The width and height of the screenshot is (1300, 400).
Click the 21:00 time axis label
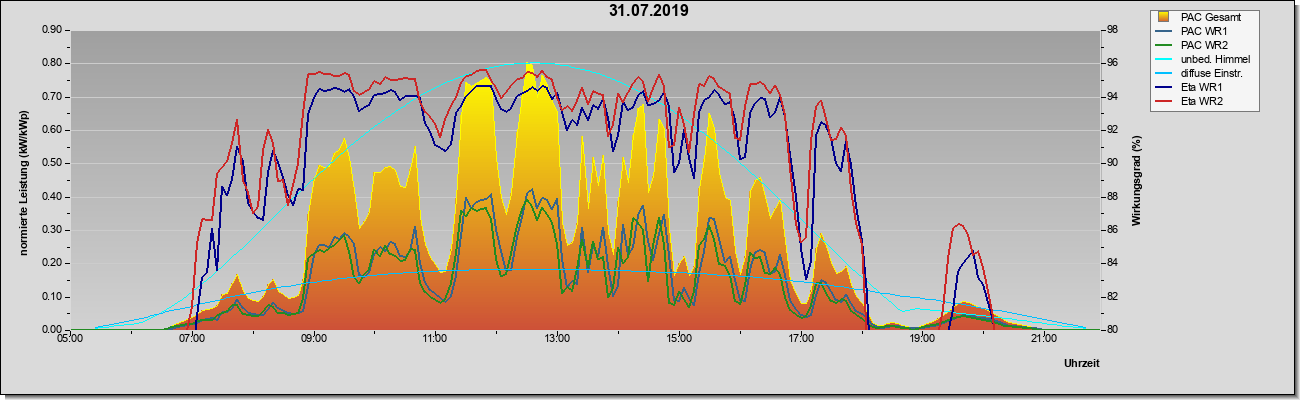[x=1043, y=338]
